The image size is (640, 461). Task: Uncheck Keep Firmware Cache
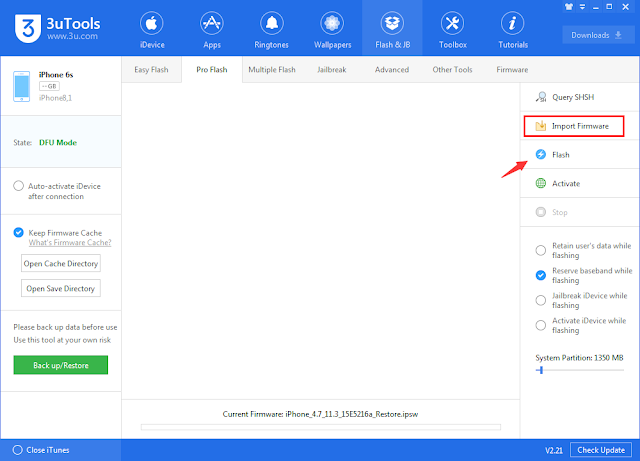(x=18, y=232)
